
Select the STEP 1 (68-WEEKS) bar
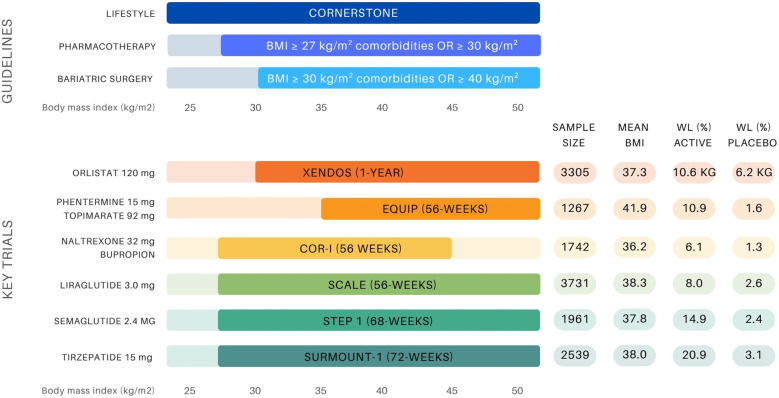pyautogui.click(x=379, y=320)
